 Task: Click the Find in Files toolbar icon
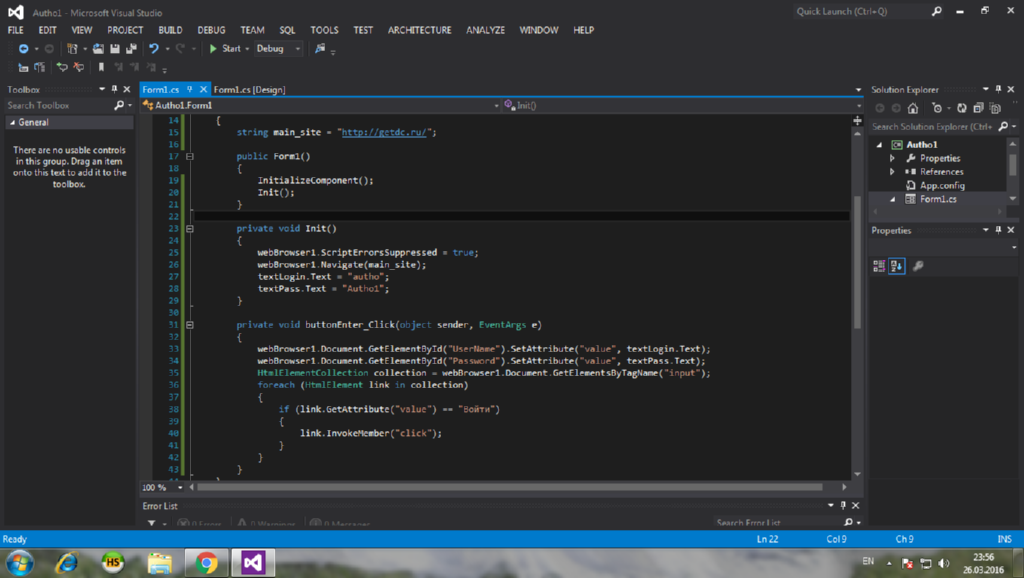pos(320,49)
